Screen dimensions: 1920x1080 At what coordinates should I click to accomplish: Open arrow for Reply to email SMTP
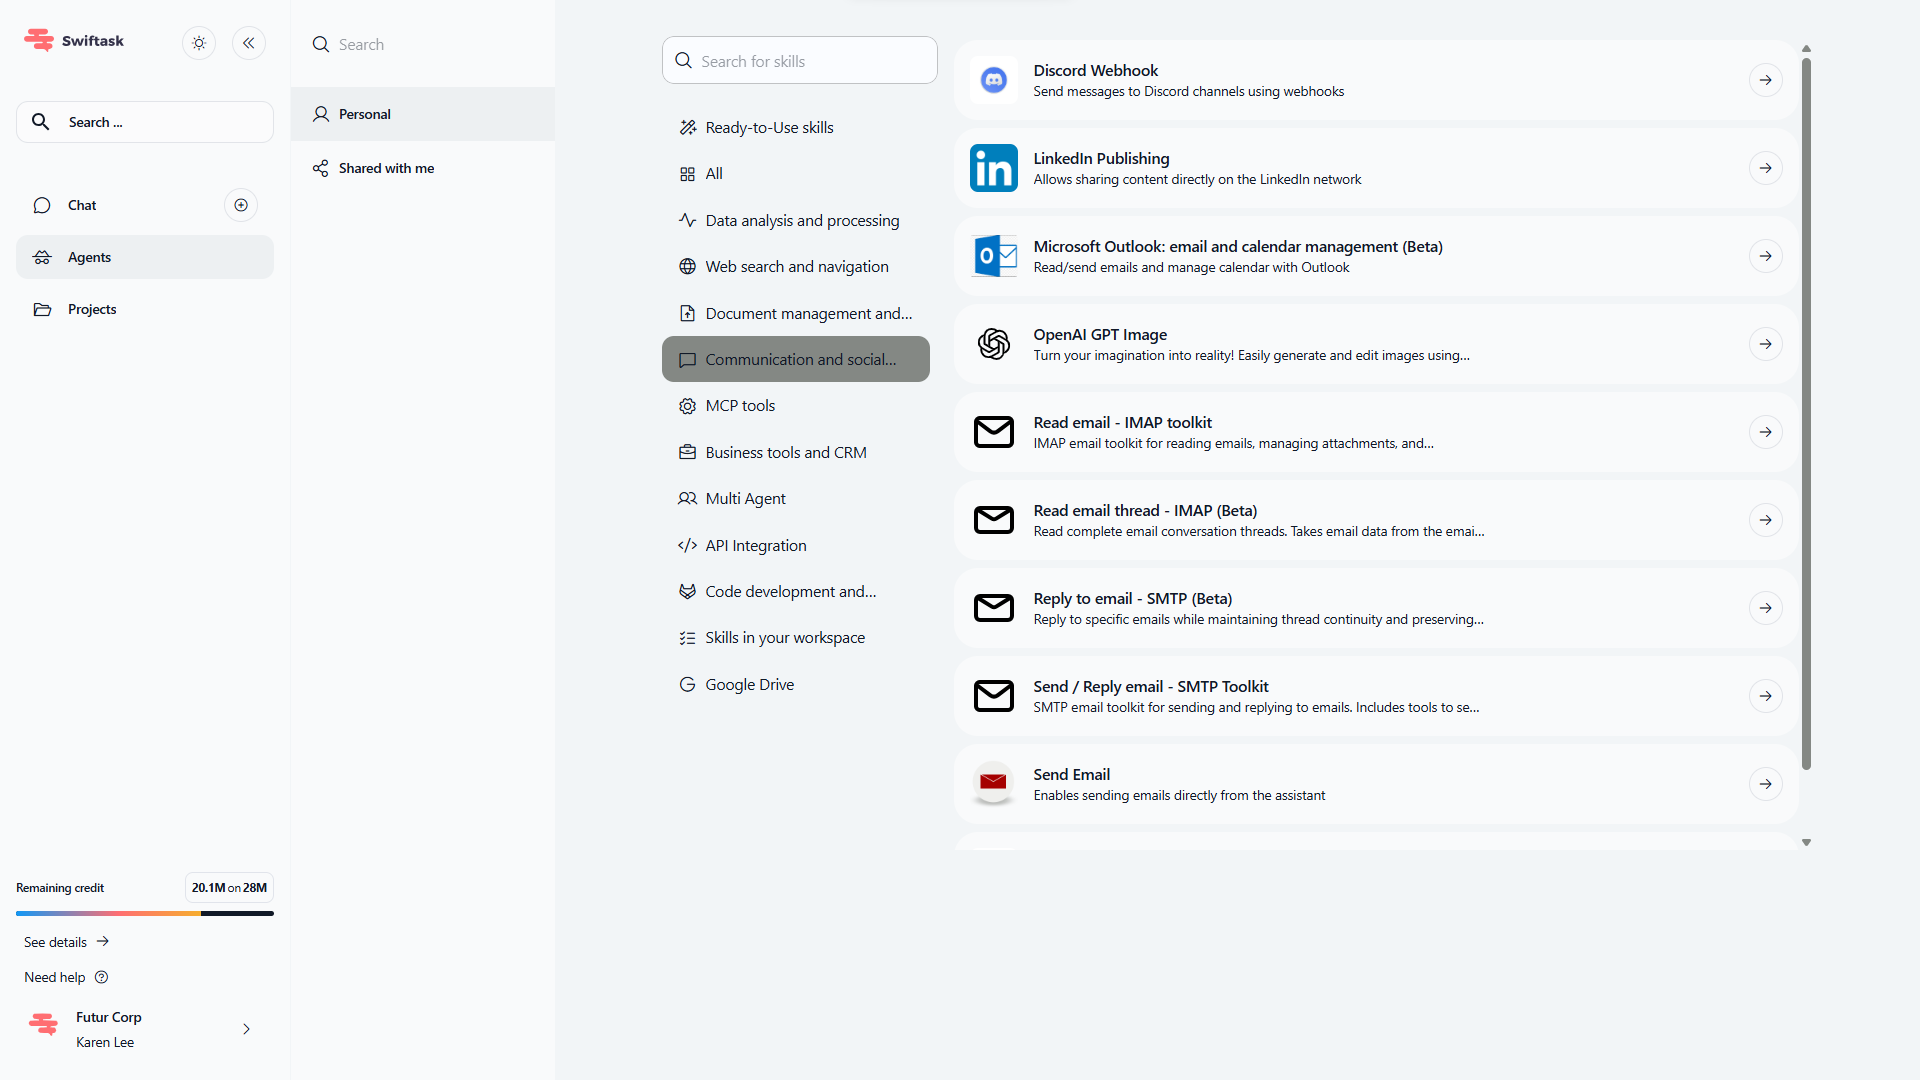click(x=1765, y=608)
